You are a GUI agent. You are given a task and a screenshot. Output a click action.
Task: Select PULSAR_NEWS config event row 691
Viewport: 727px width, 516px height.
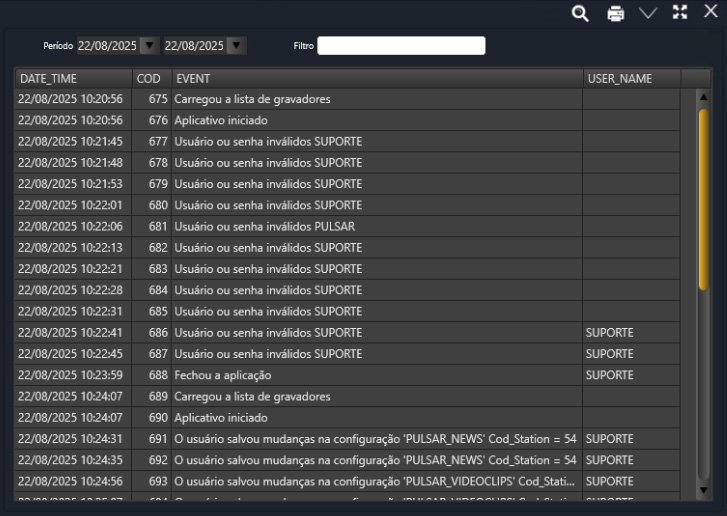coord(347,439)
